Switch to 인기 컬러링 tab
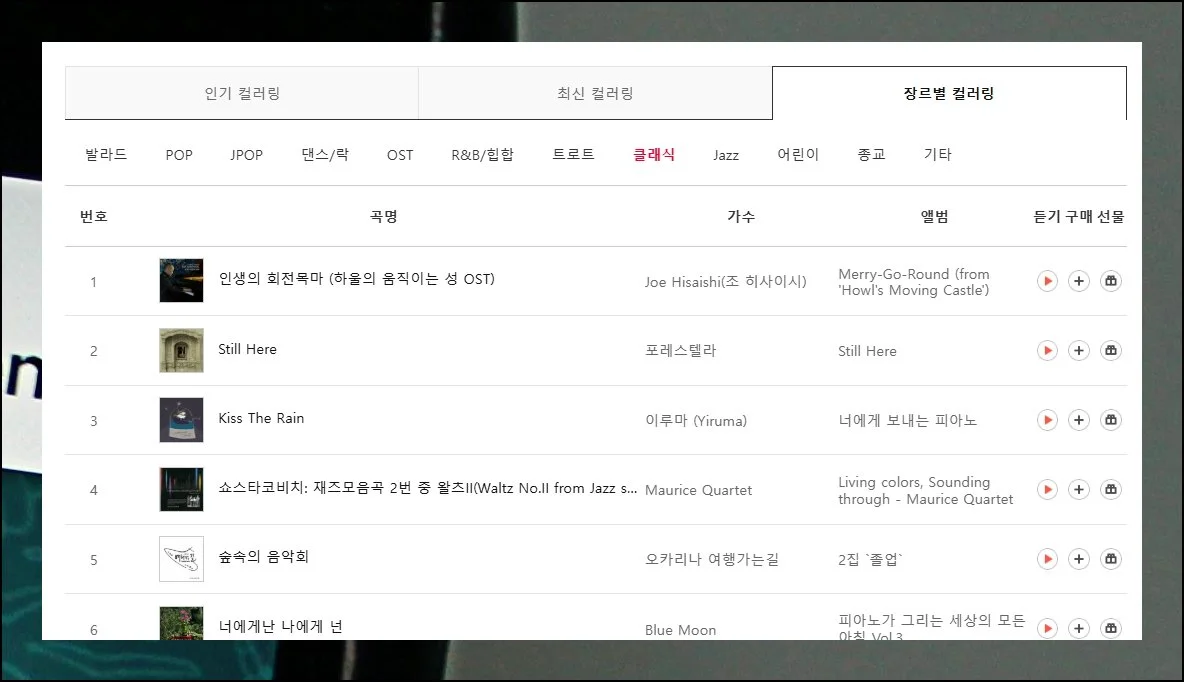The height and width of the screenshot is (682, 1184). pyautogui.click(x=241, y=93)
